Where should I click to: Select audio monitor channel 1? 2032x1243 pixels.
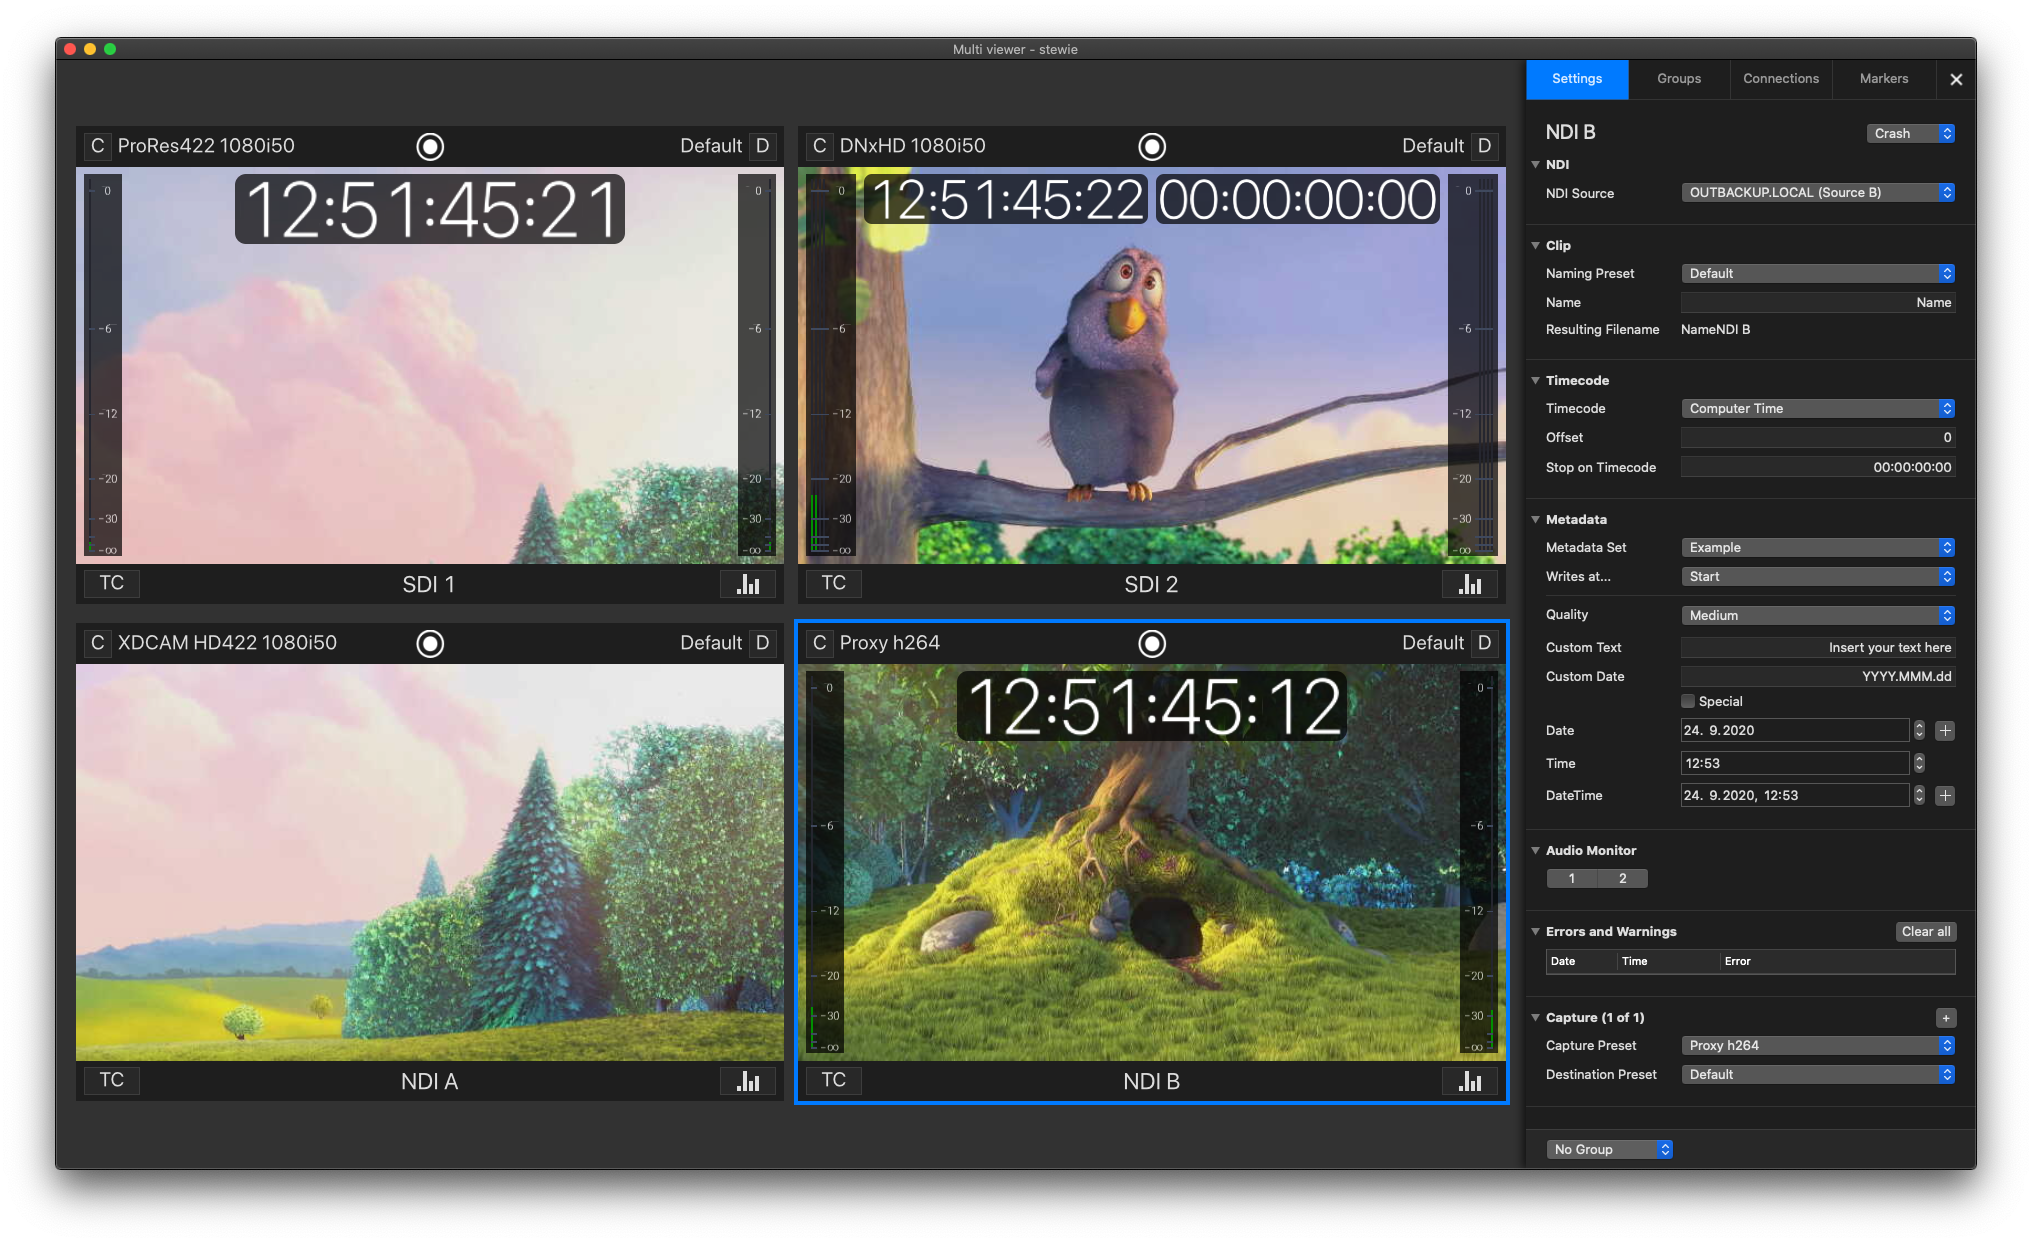1572,879
